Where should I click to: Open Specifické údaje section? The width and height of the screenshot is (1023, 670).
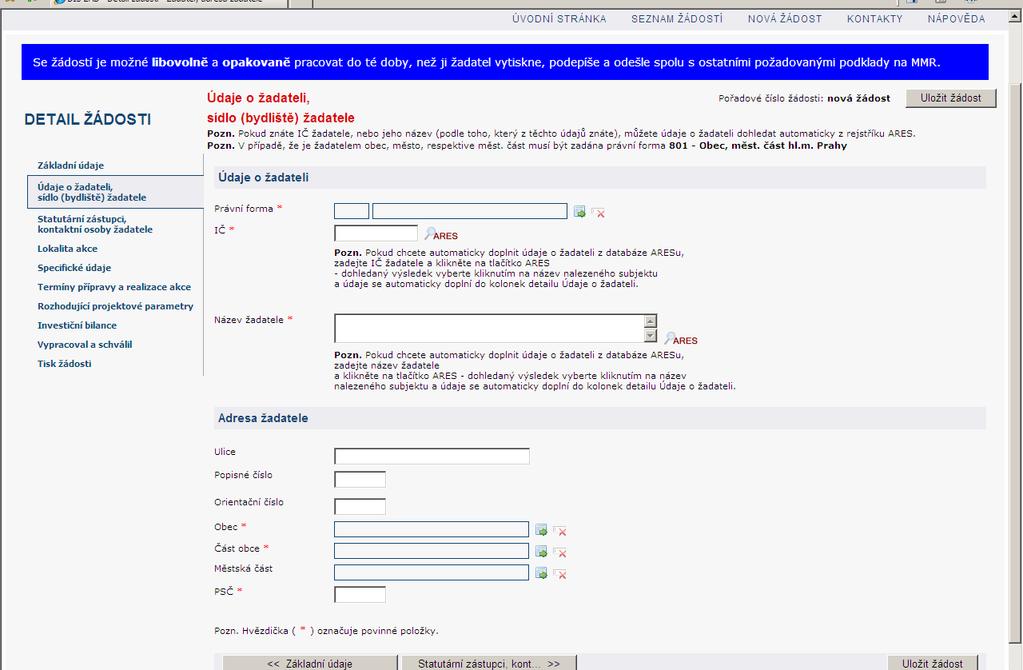(74, 267)
